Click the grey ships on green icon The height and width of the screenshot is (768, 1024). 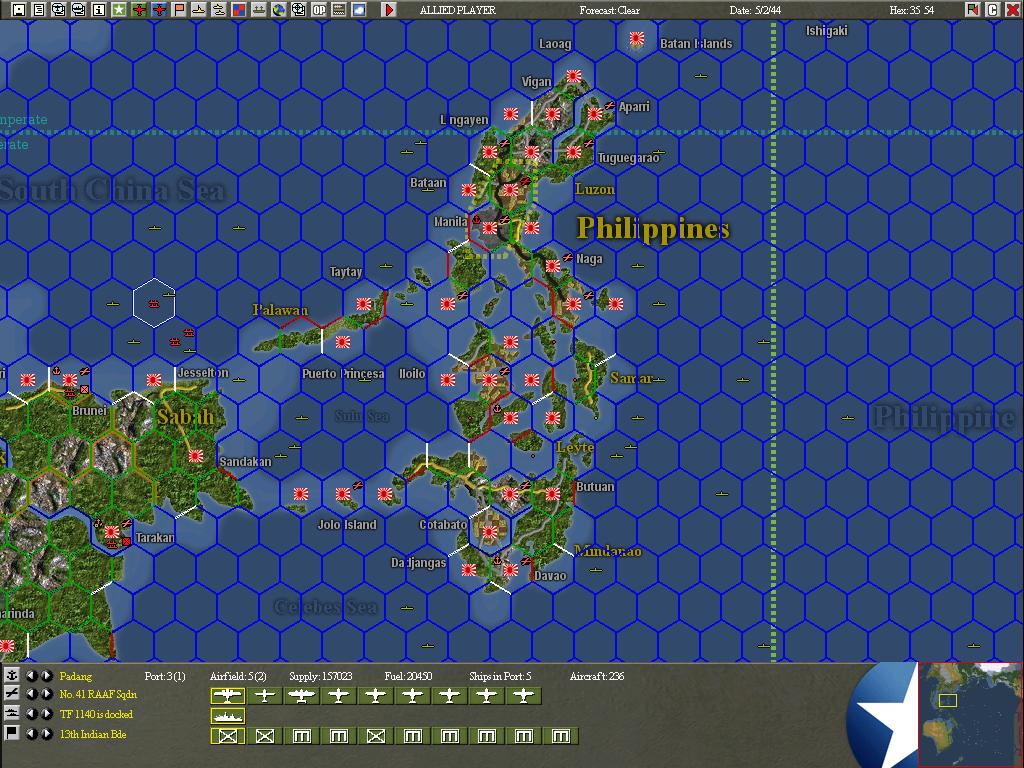click(x=259, y=9)
